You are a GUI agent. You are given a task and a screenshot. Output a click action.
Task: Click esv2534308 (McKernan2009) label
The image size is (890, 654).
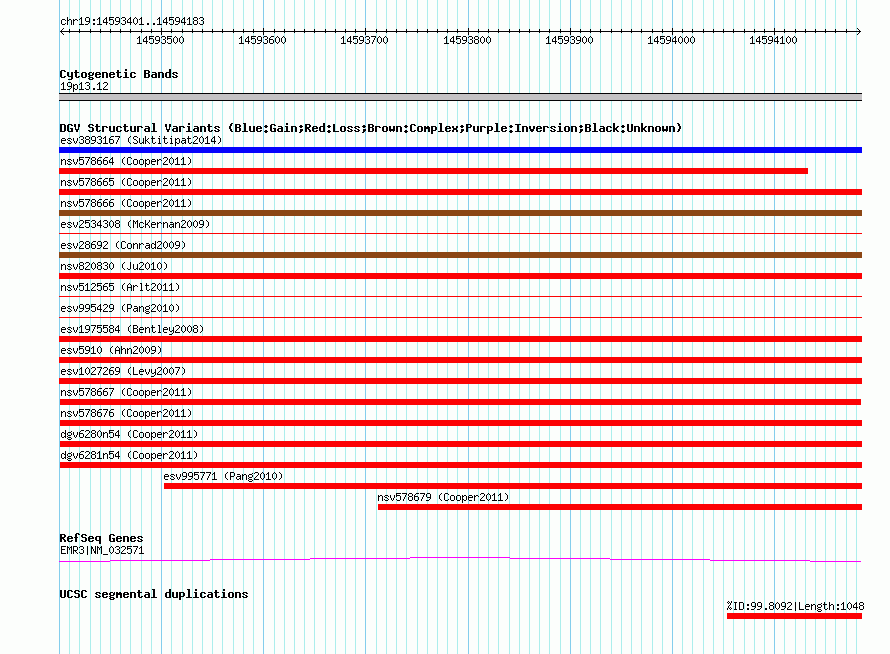pyautogui.click(x=135, y=224)
